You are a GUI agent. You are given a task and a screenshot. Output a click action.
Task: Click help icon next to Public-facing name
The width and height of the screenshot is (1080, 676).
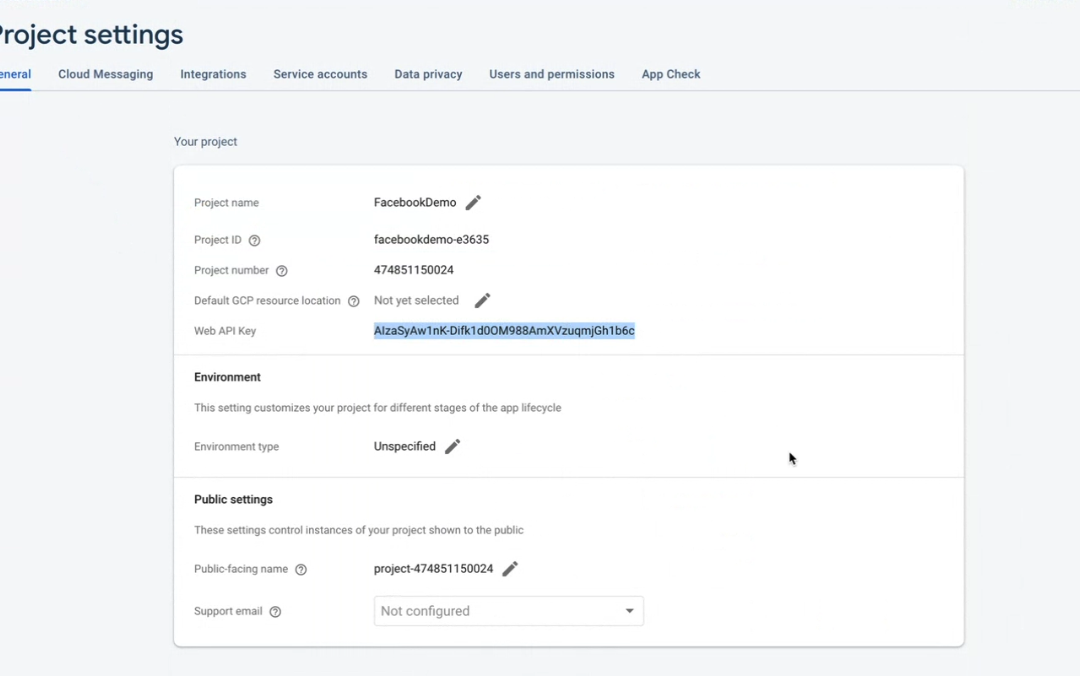[301, 570]
